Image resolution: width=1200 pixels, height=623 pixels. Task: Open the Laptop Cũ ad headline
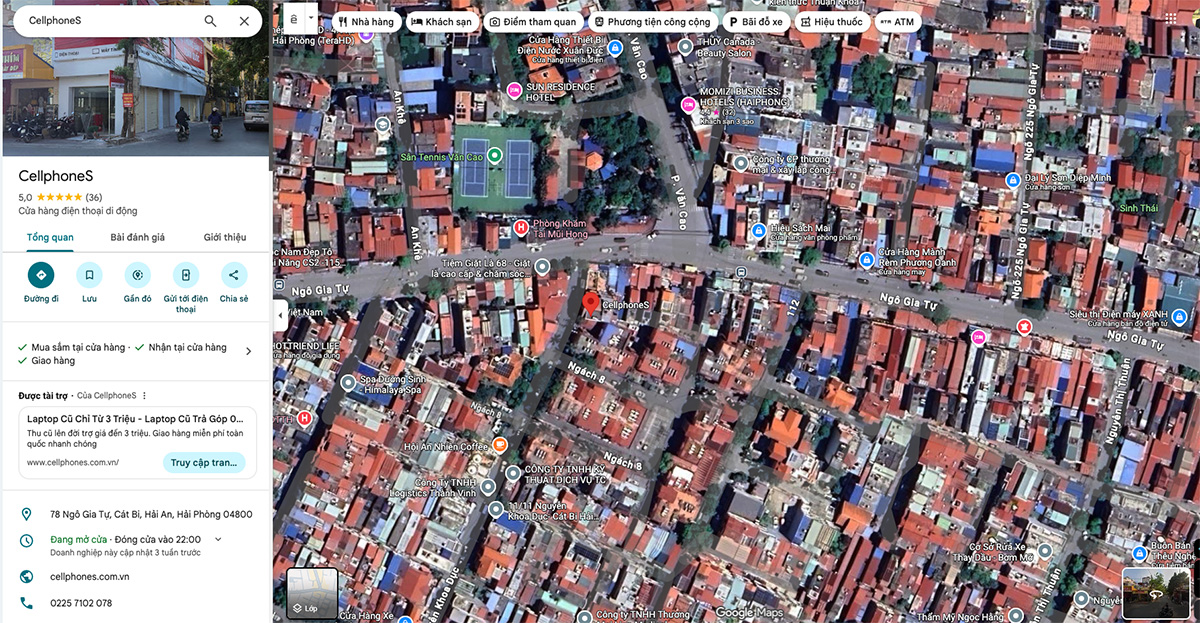coord(135,418)
